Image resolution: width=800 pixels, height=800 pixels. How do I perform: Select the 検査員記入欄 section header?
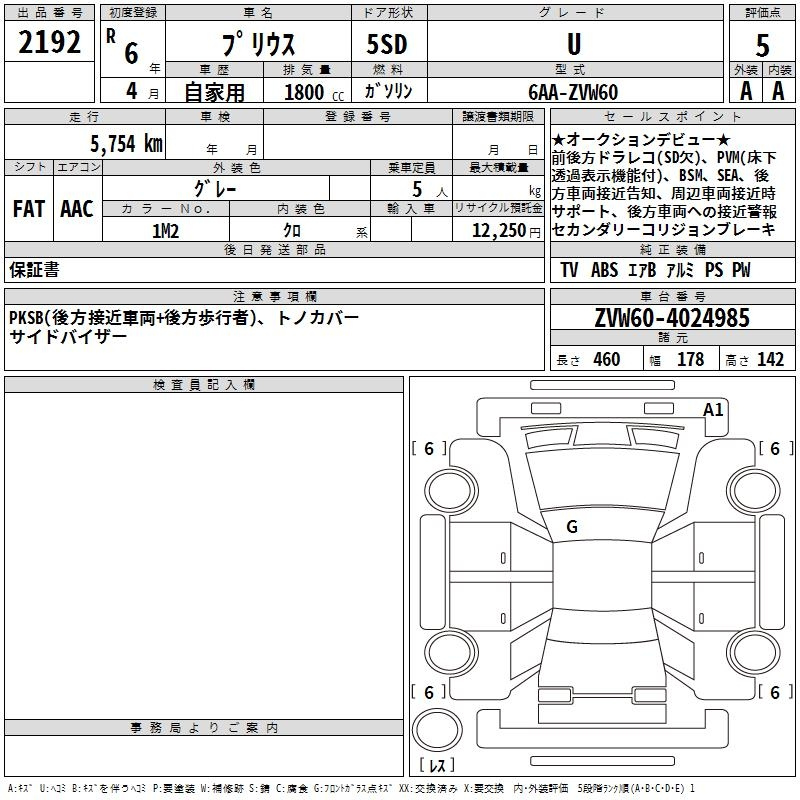(x=204, y=385)
